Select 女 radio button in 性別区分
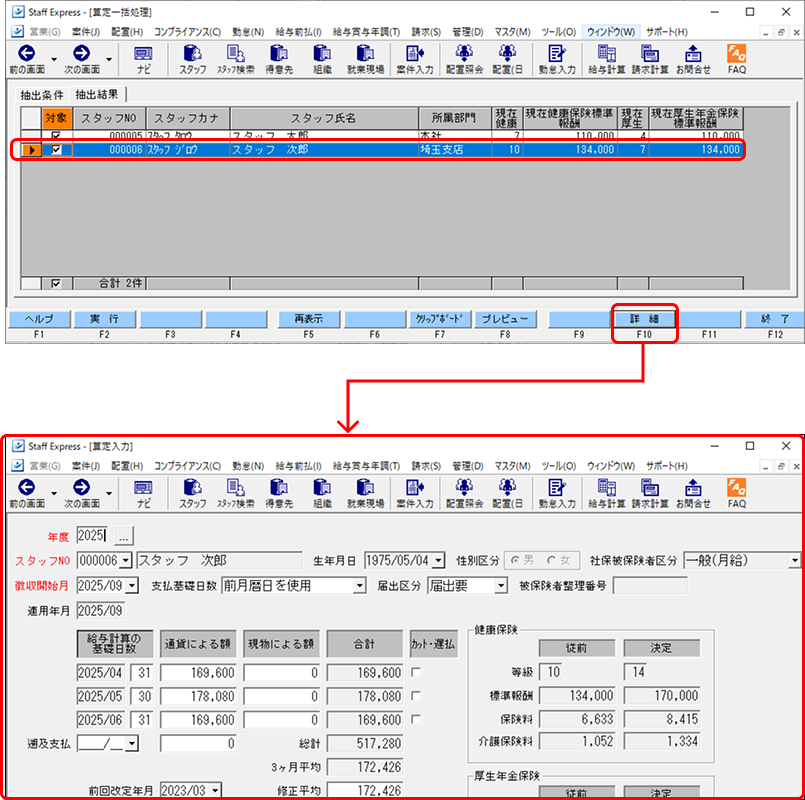 pos(551,561)
